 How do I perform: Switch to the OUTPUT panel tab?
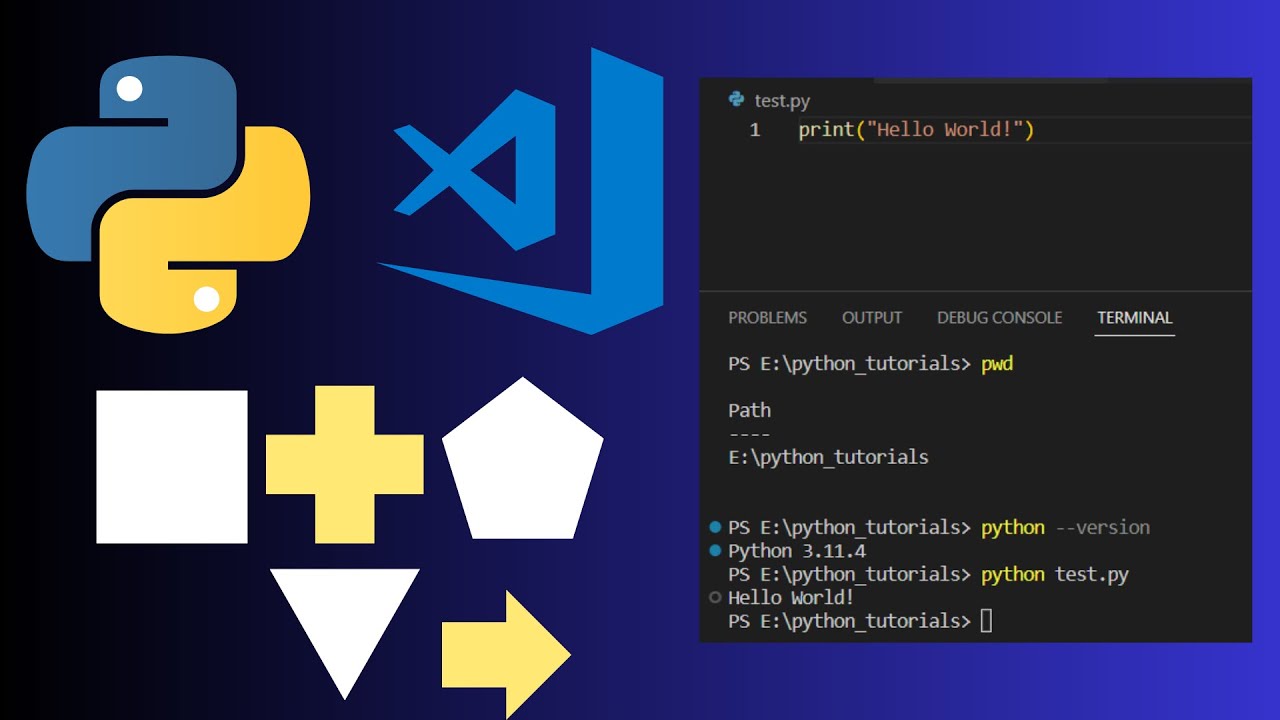coord(872,318)
